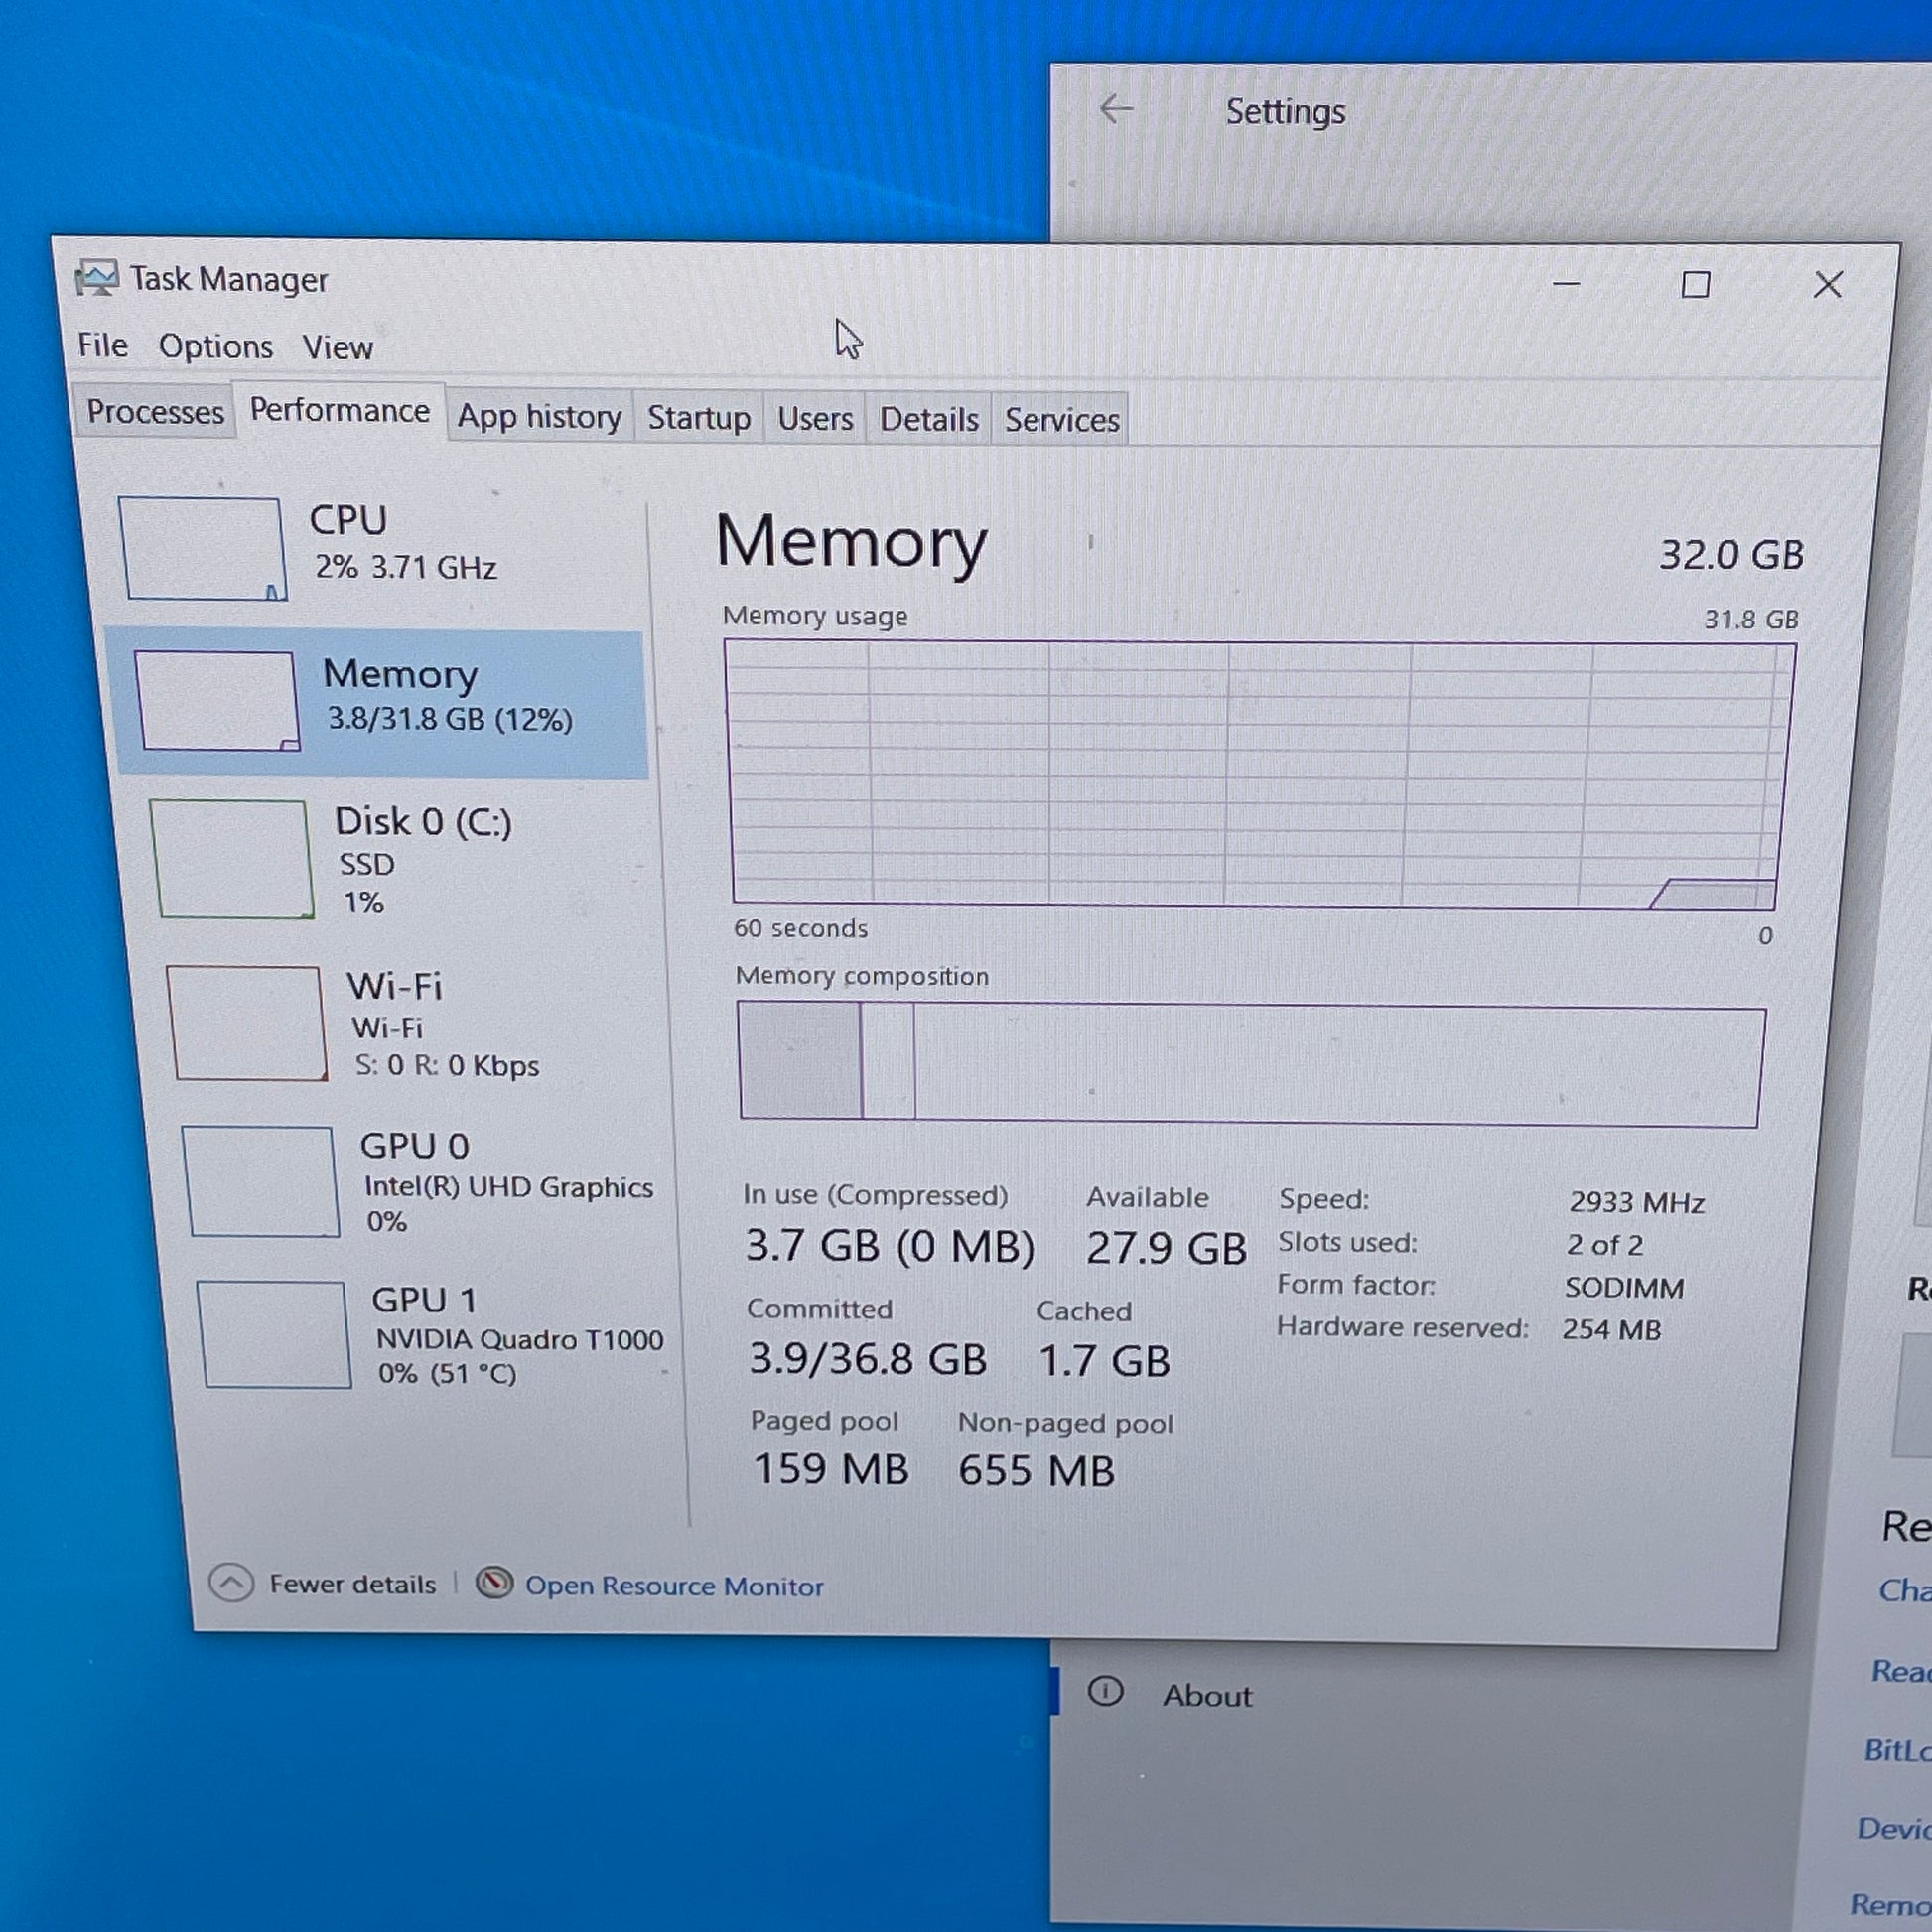Viewport: 1932px width, 1932px height.
Task: Switch to the Processes tab
Action: click(155, 412)
